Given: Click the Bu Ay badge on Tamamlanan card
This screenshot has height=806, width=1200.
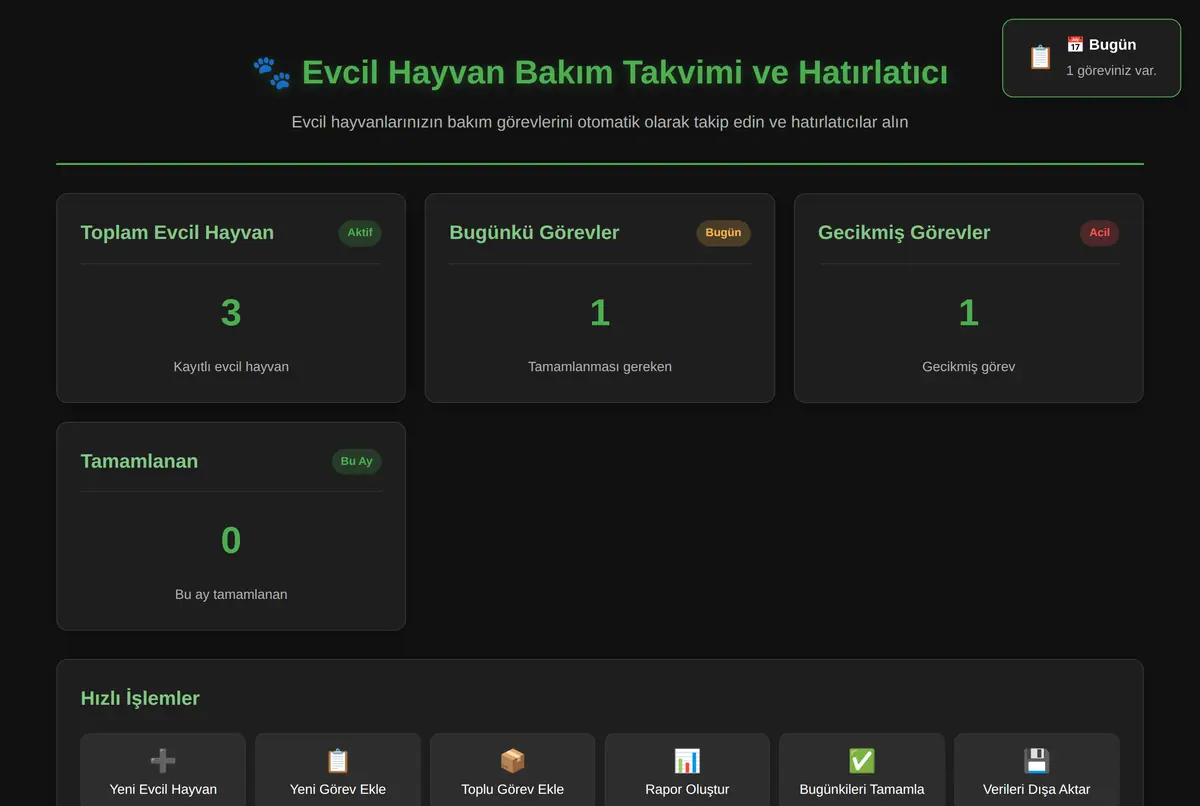Looking at the screenshot, I should click(357, 461).
